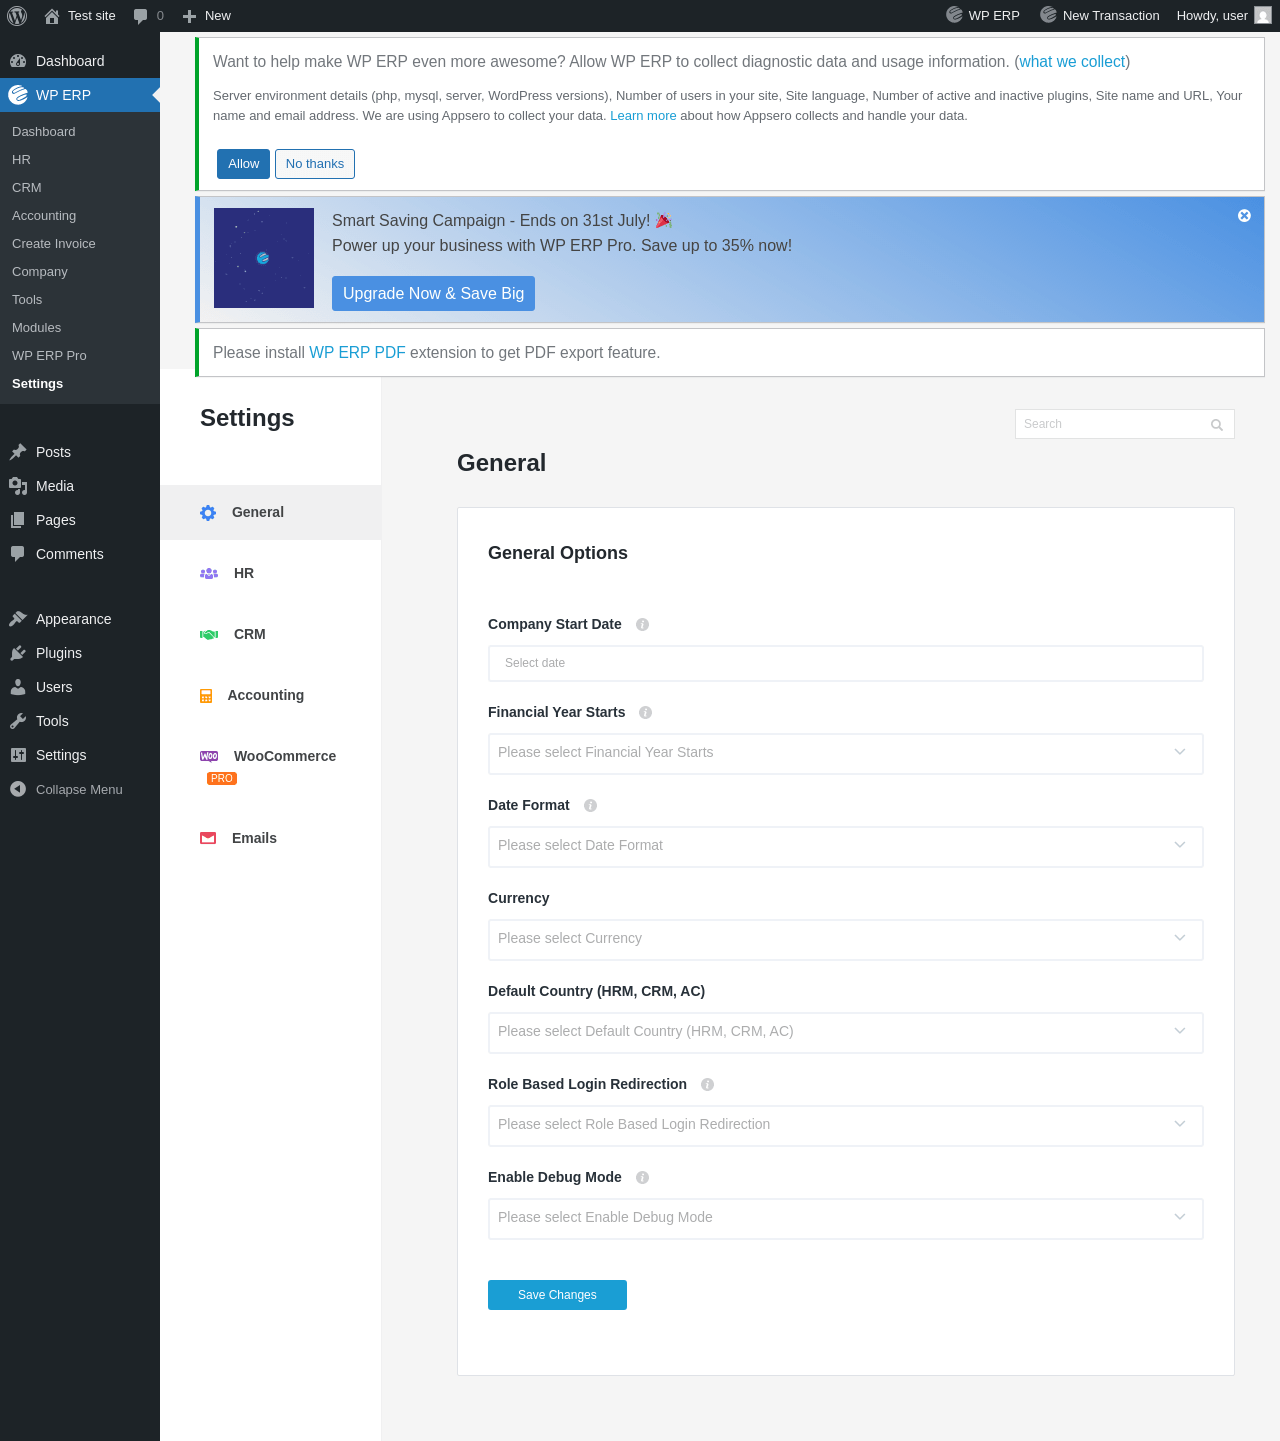The height and width of the screenshot is (1441, 1280).
Task: Open the Accounting settings tab
Action: click(270, 695)
